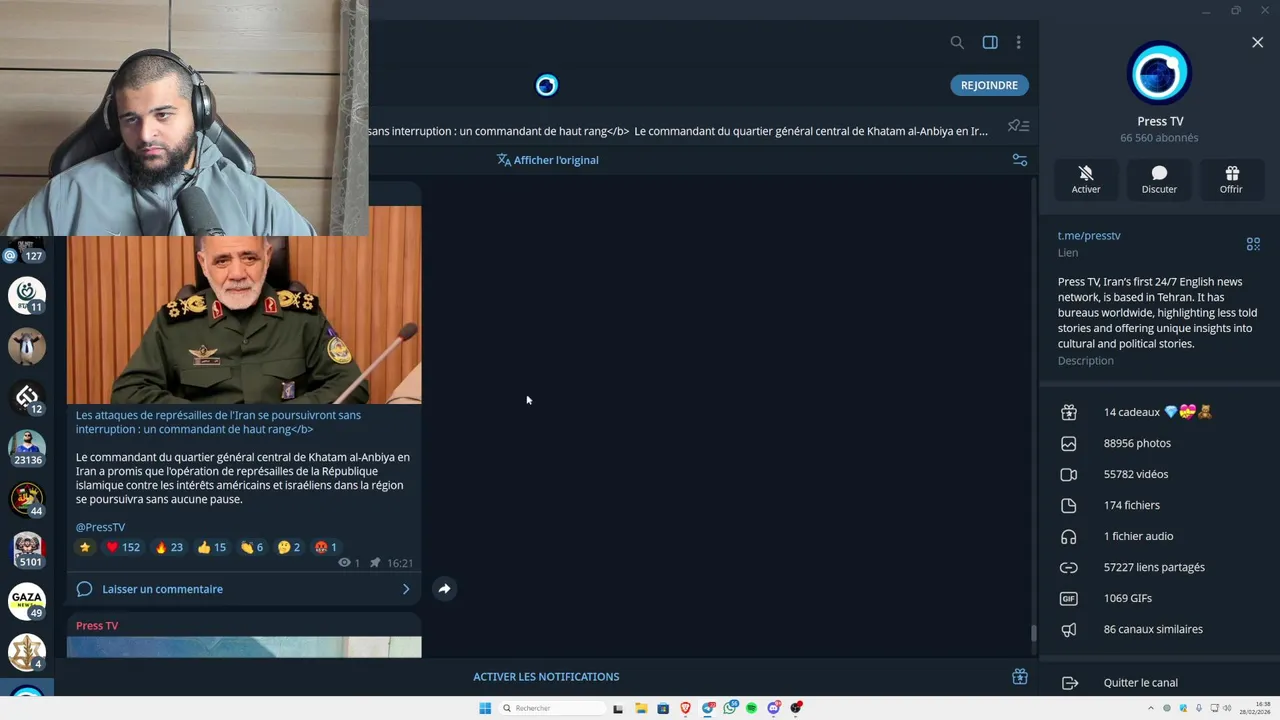The height and width of the screenshot is (720, 1280).
Task: Click the thumbs-up reaction with 15
Action: (x=211, y=547)
